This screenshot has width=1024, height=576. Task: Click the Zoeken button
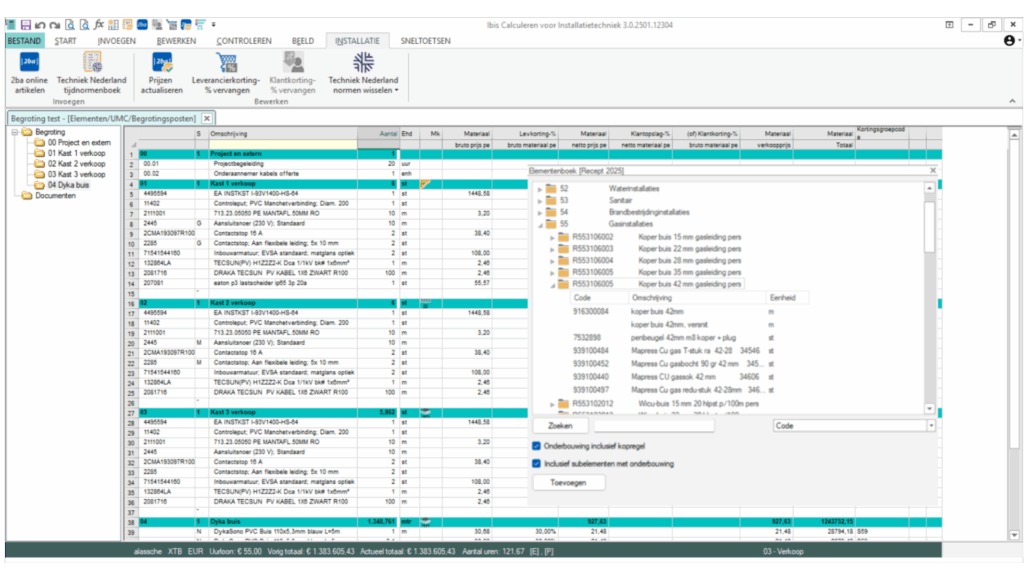click(x=558, y=425)
